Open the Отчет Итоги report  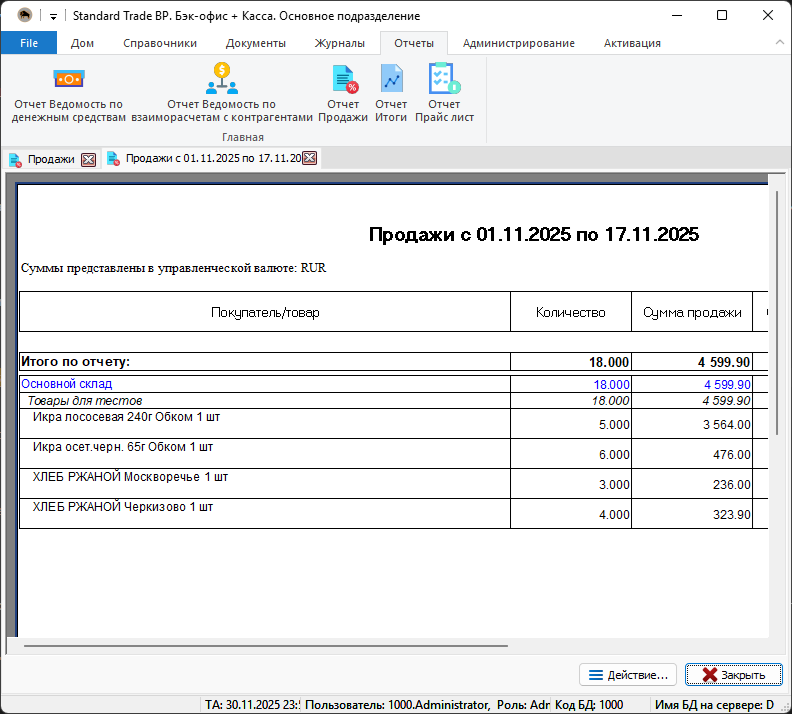391,93
